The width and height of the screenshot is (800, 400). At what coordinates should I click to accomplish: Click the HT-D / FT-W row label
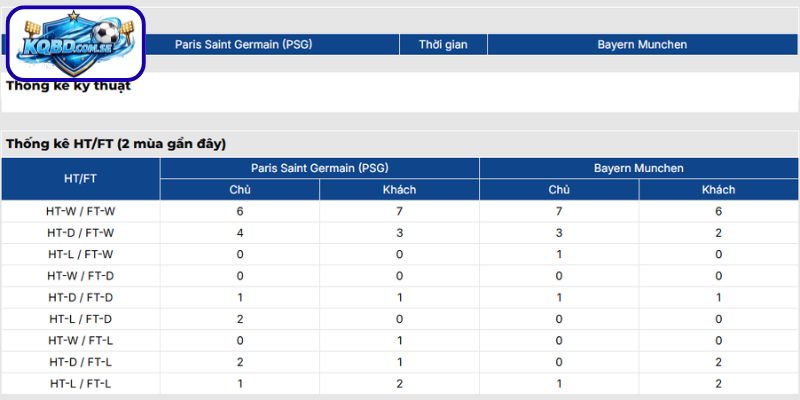tap(80, 233)
